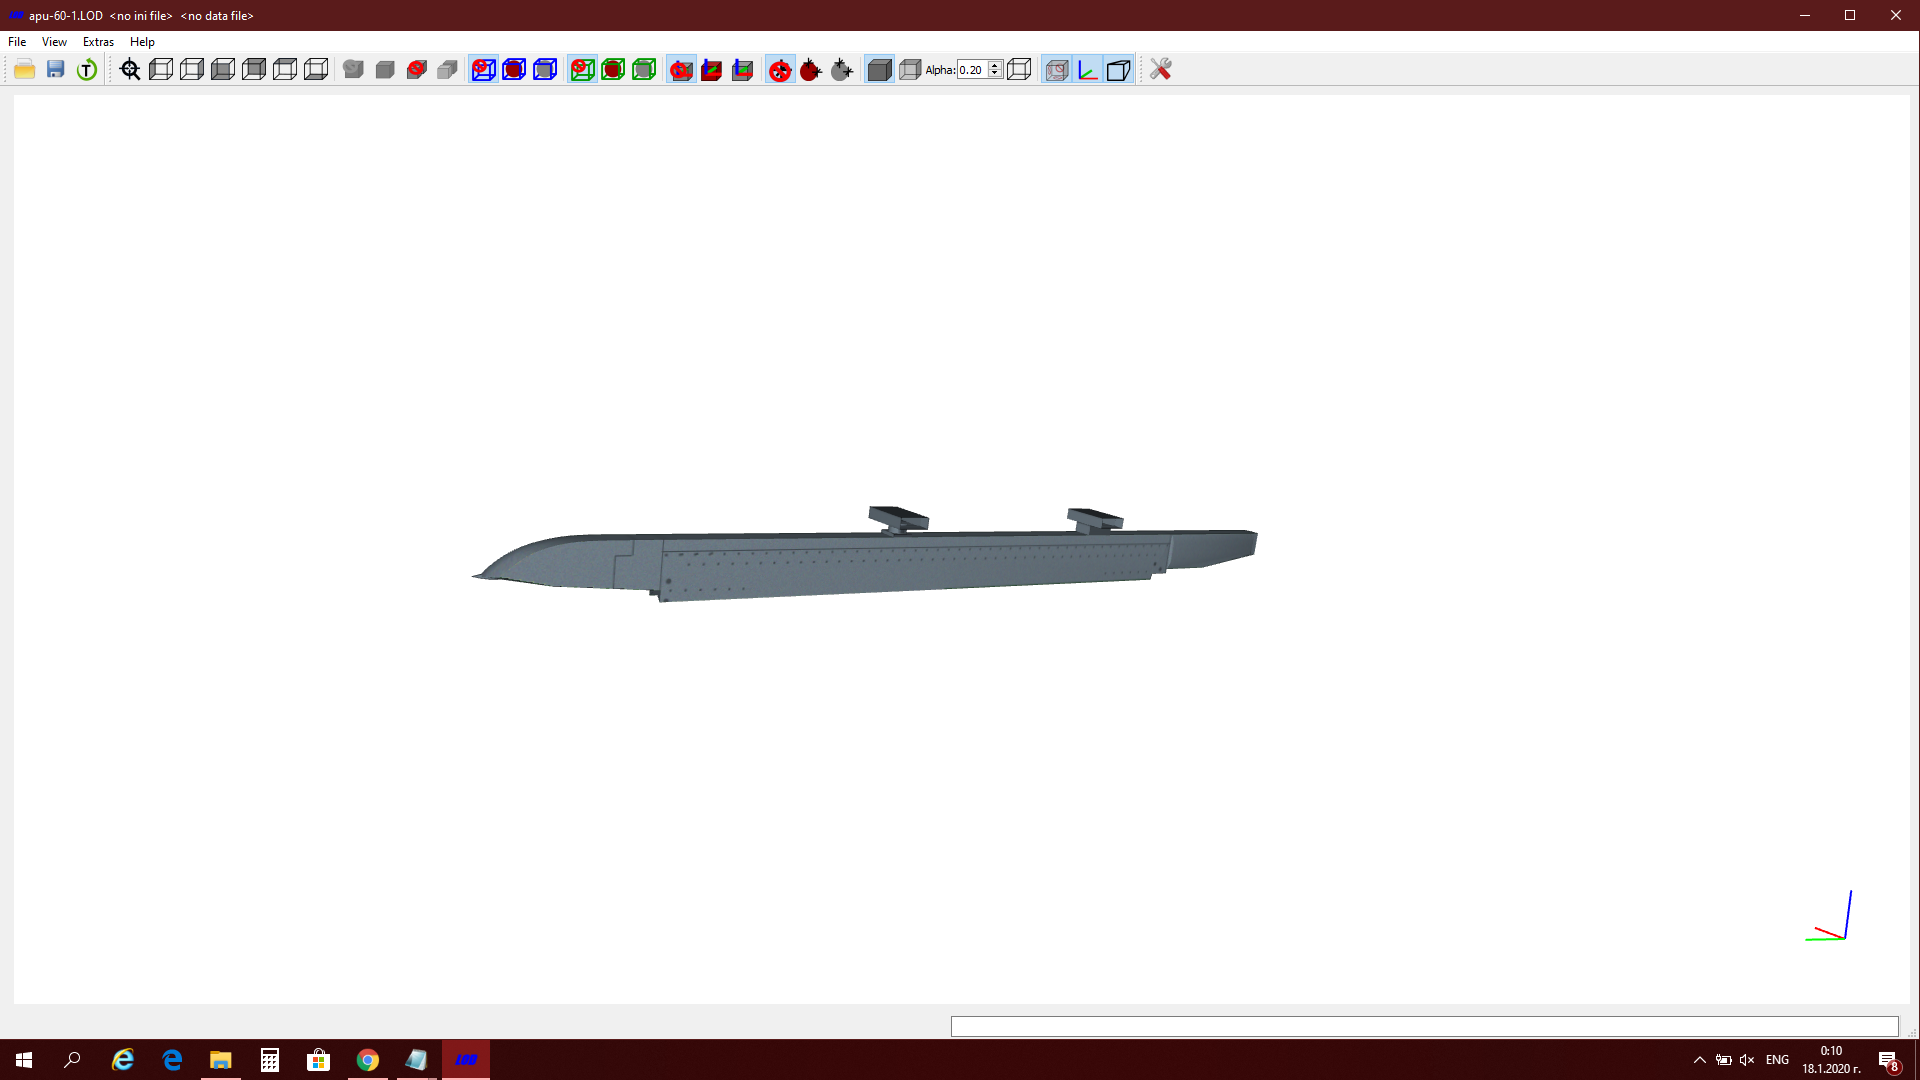Select green wireframe cube with red sphere
1920x1080 pixels.
click(613, 69)
